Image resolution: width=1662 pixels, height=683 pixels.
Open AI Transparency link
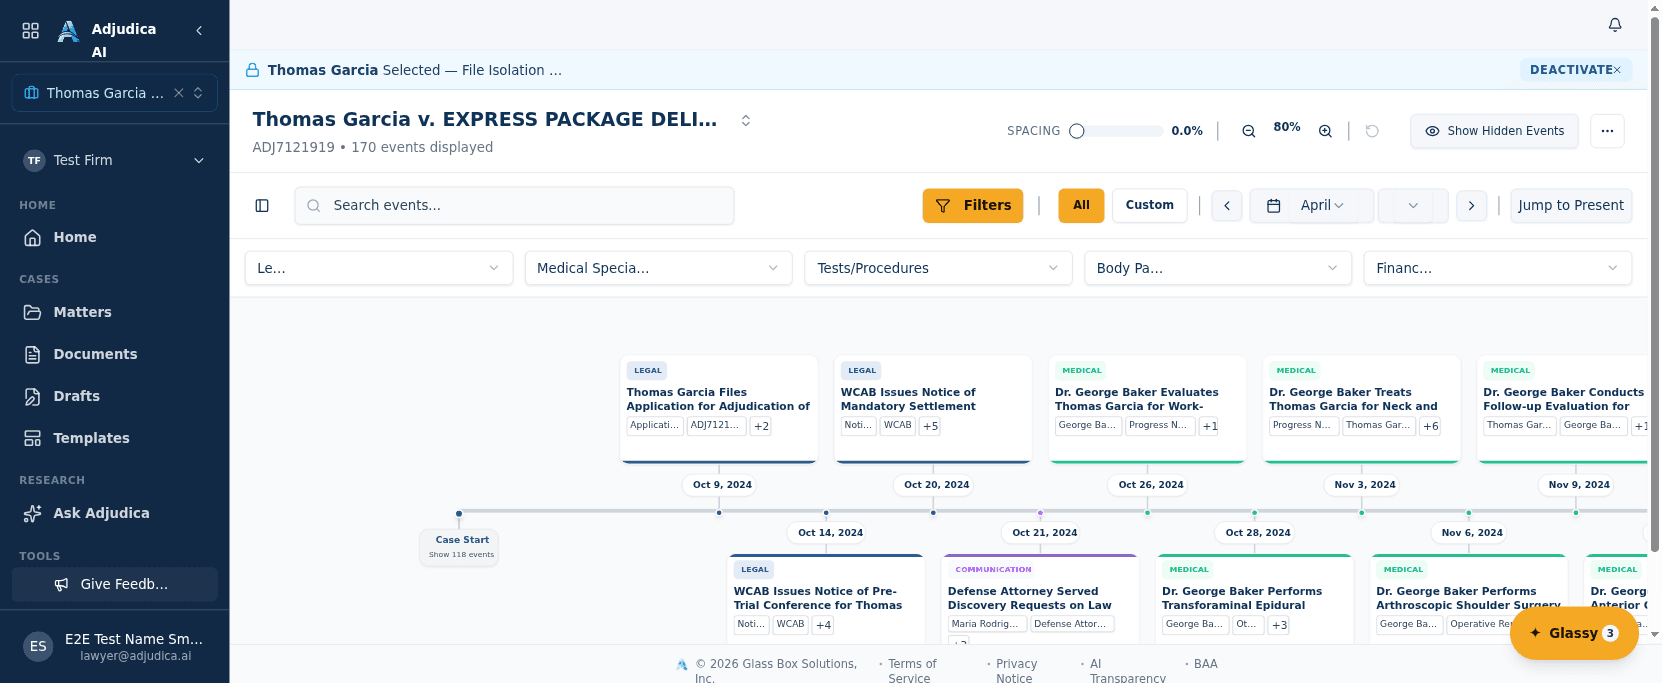coord(1128,671)
